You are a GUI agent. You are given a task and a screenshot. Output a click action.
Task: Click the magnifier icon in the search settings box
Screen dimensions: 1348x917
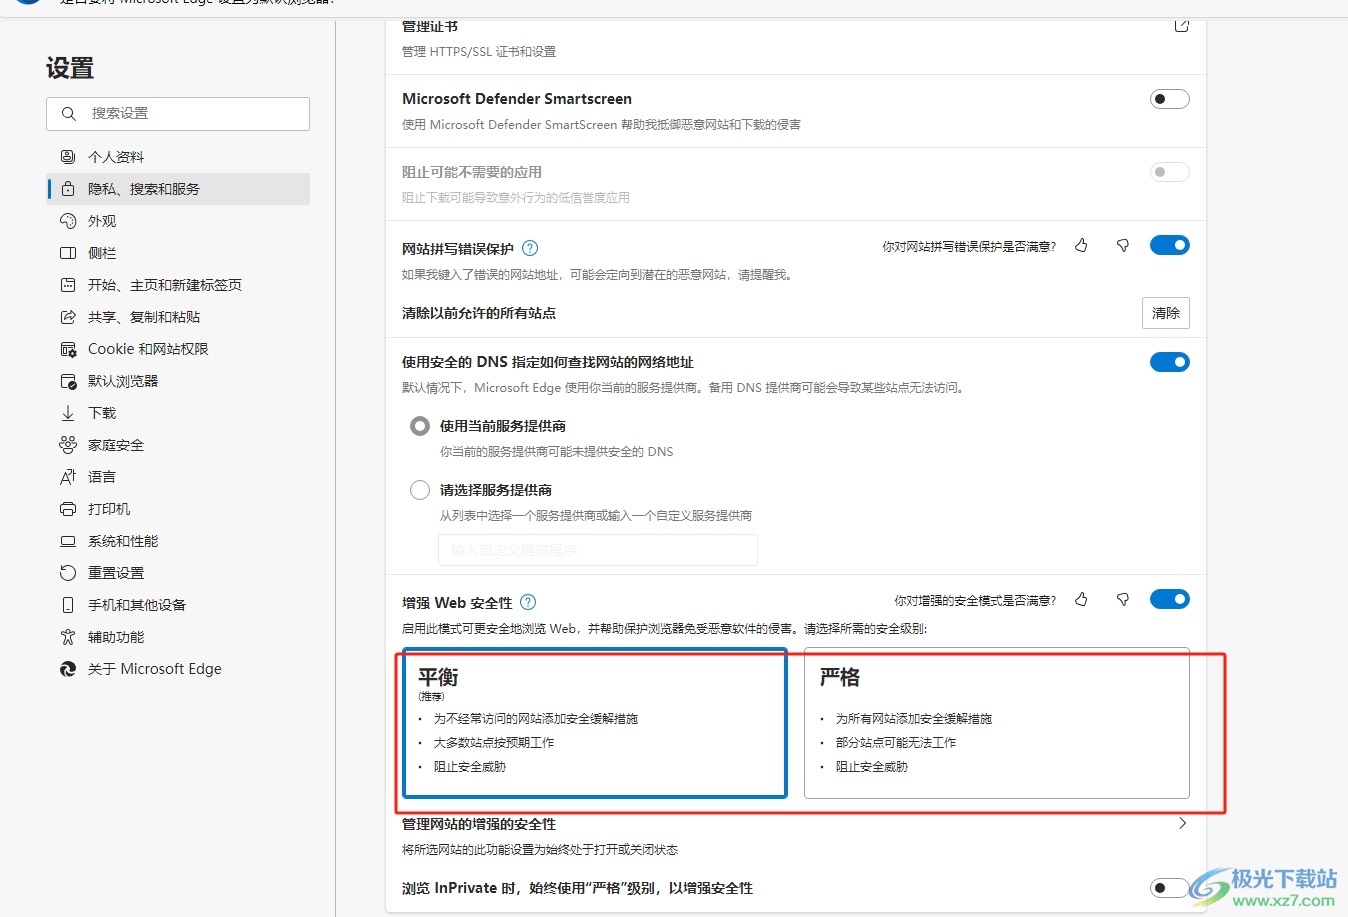pyautogui.click(x=69, y=114)
